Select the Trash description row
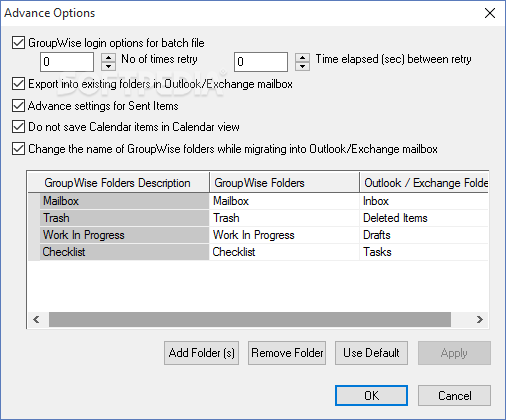The height and width of the screenshot is (420, 506). tap(124, 218)
